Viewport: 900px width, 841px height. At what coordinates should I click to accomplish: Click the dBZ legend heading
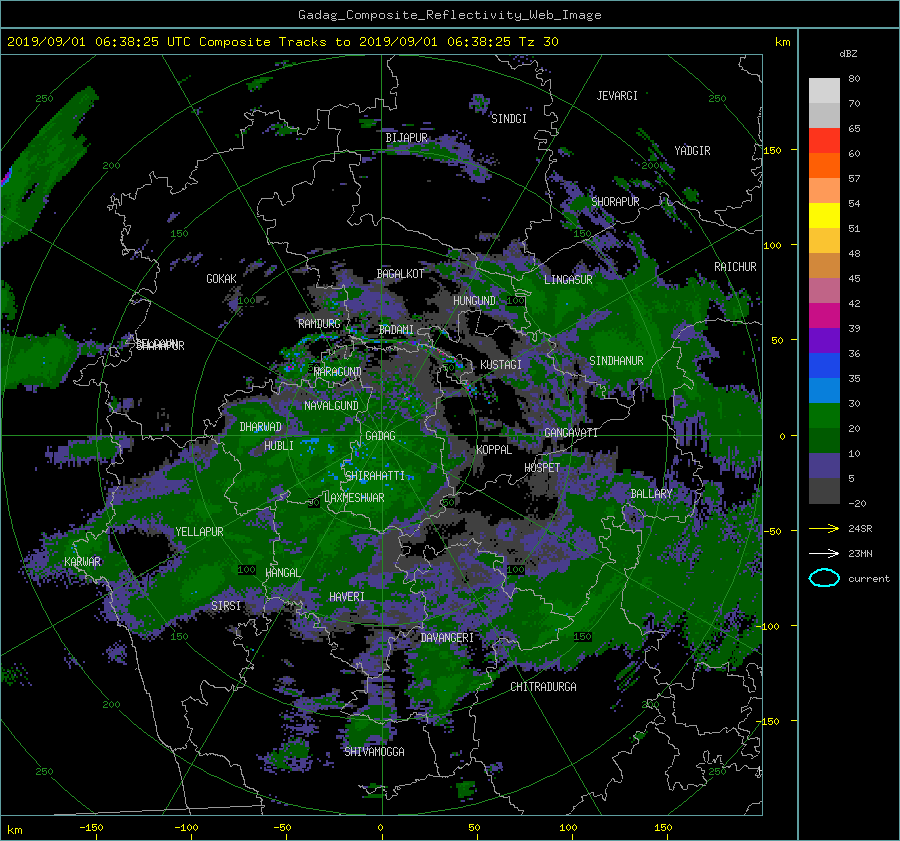(x=848, y=54)
